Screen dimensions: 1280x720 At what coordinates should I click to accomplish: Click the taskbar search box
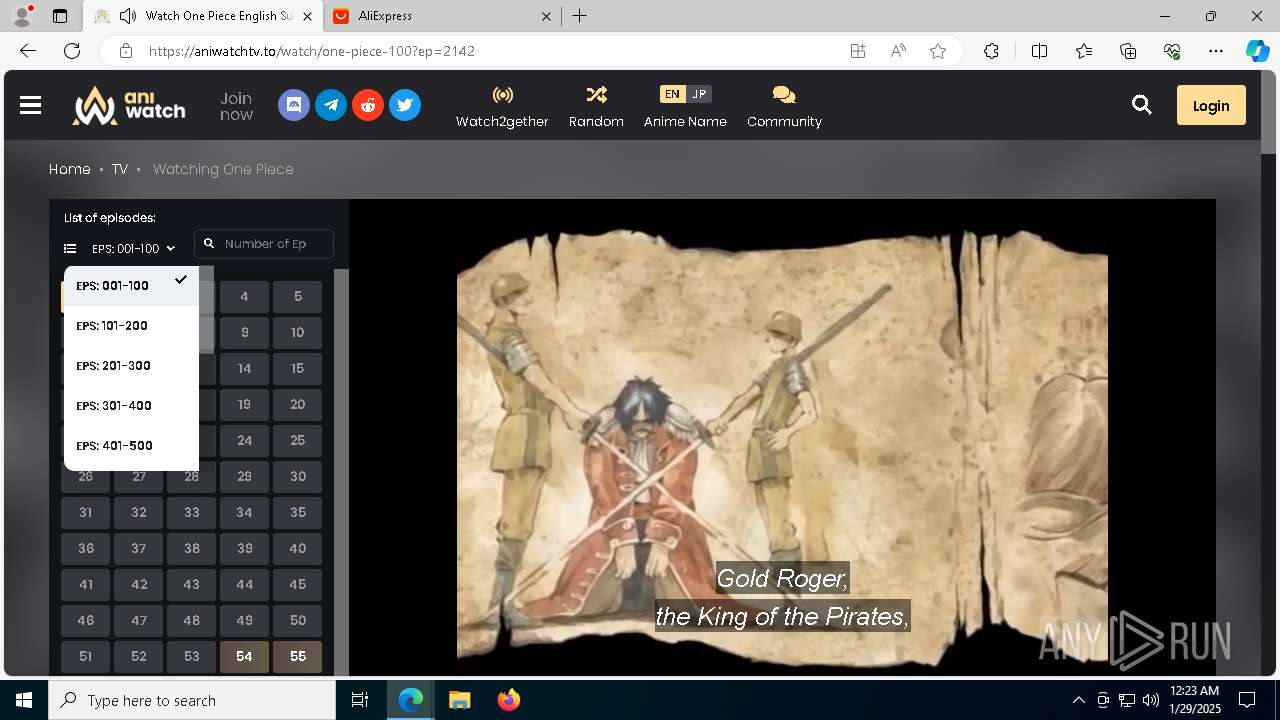[x=192, y=700]
